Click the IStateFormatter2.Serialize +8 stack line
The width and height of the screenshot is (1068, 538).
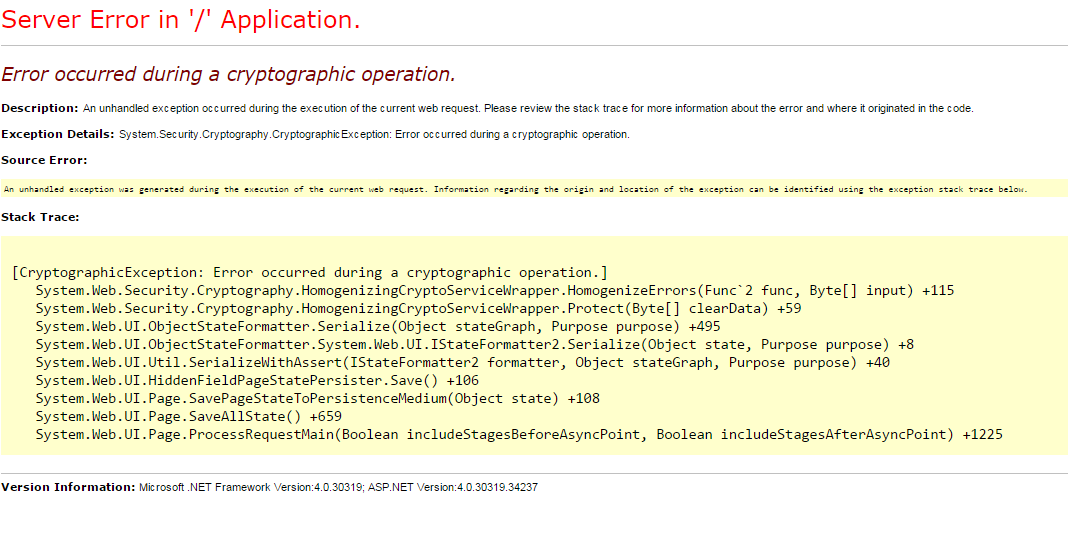[474, 344]
